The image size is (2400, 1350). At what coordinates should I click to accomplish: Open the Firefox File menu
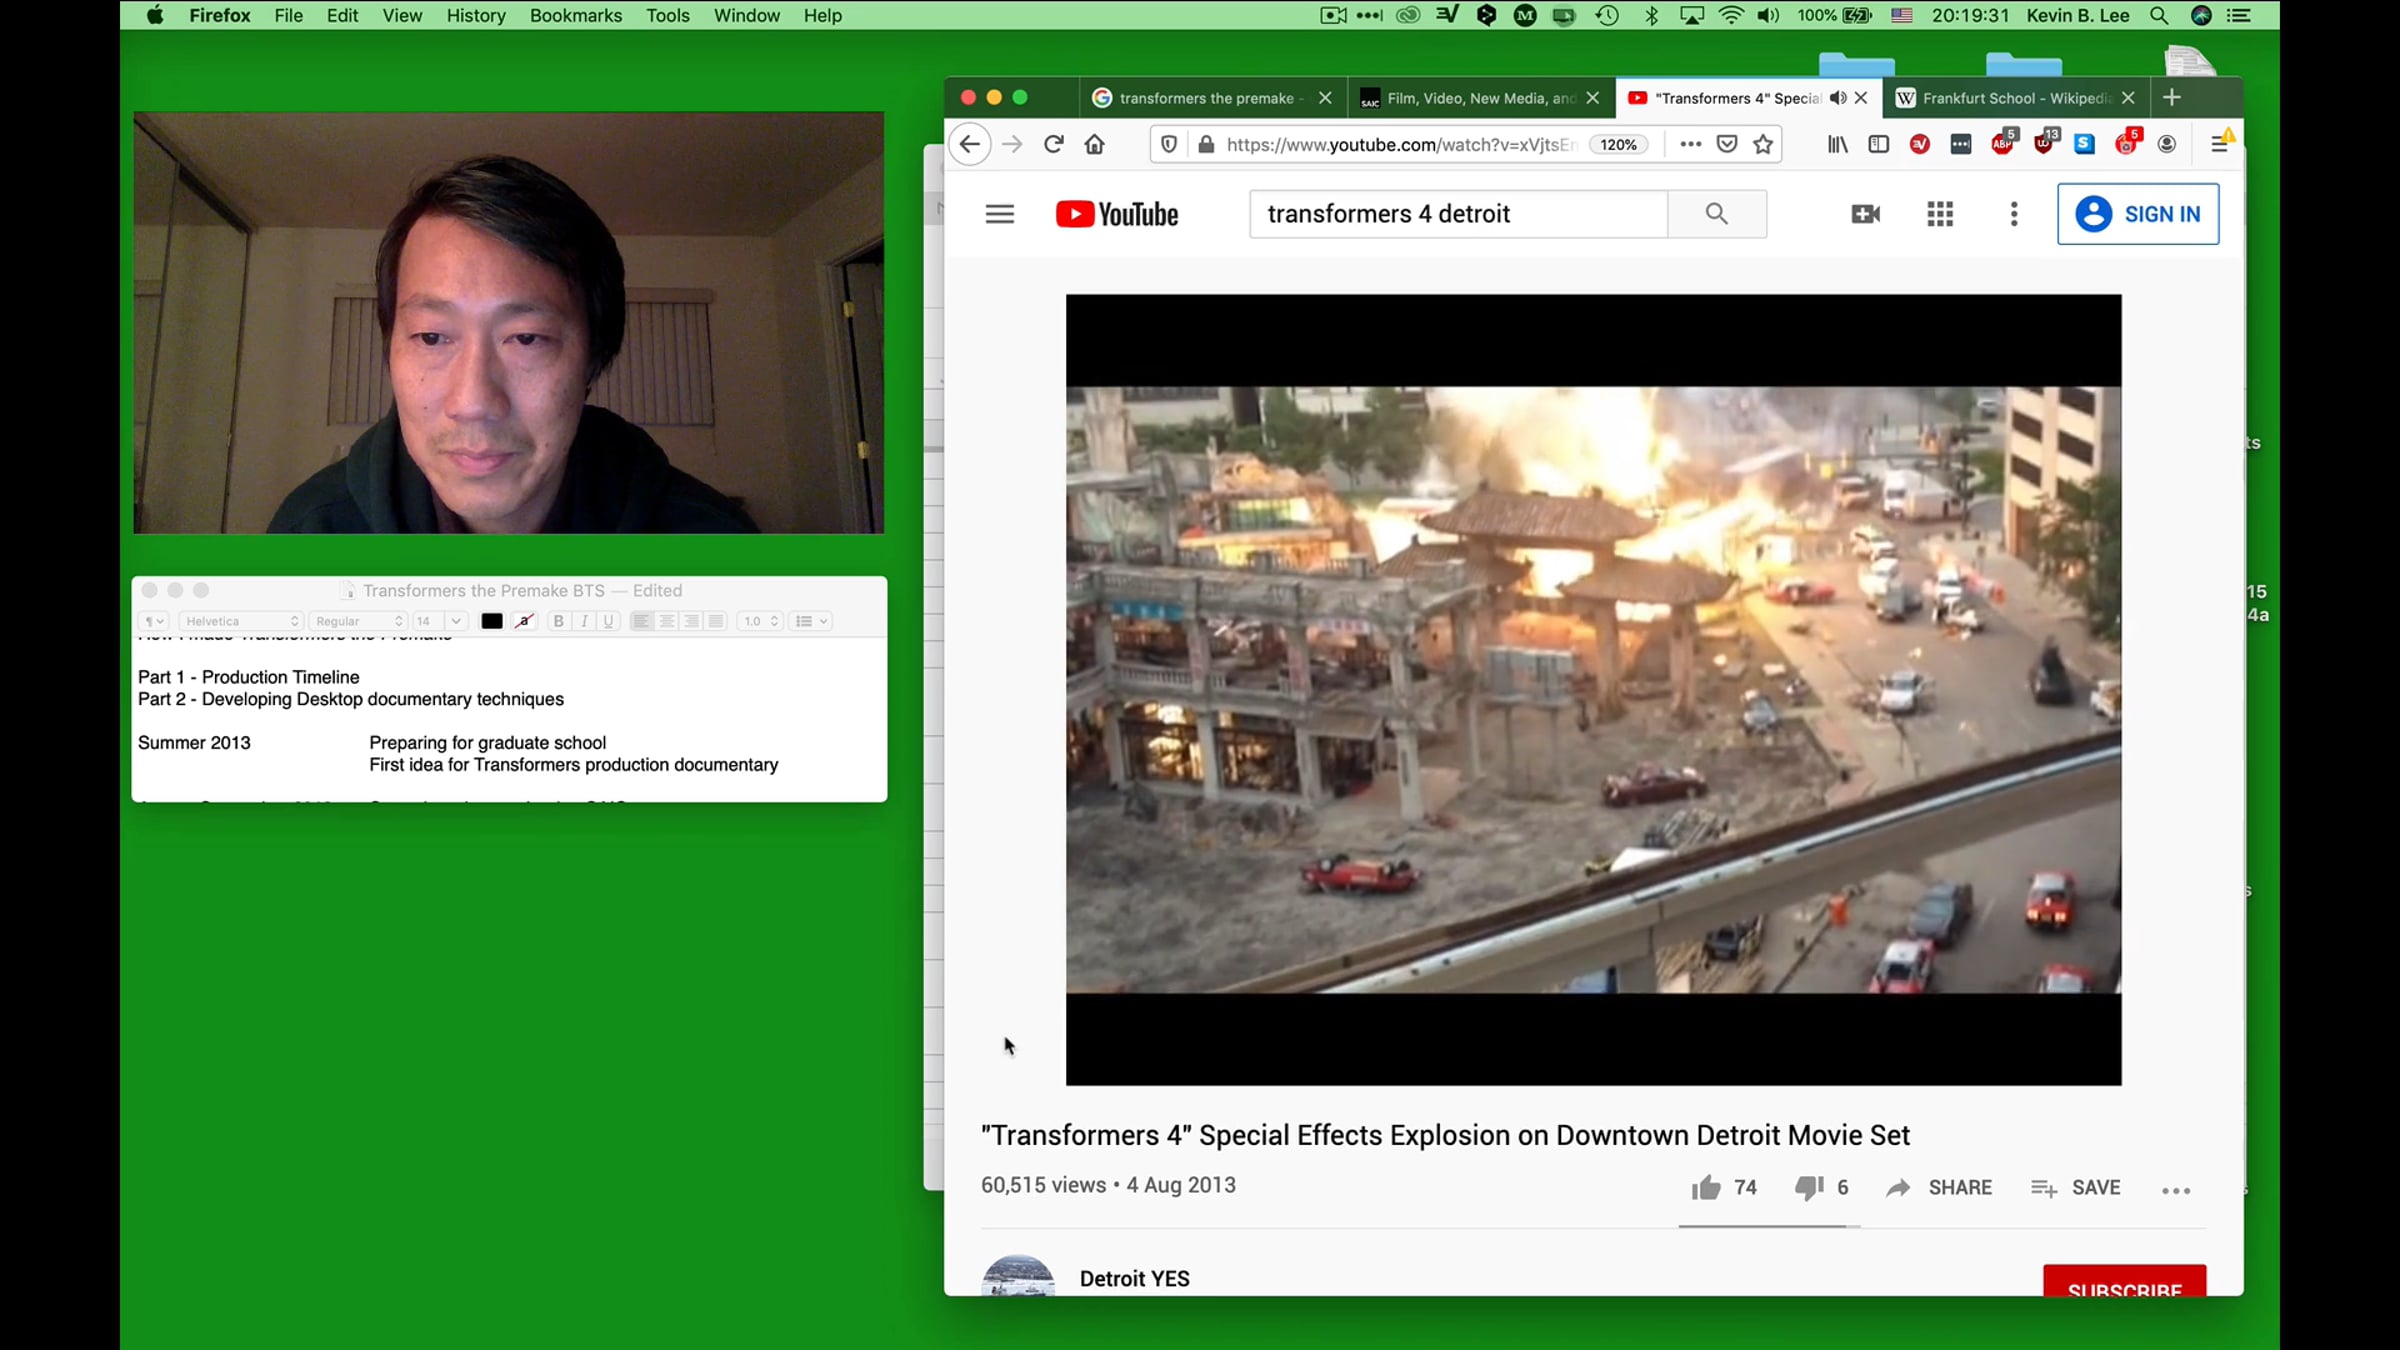(288, 15)
